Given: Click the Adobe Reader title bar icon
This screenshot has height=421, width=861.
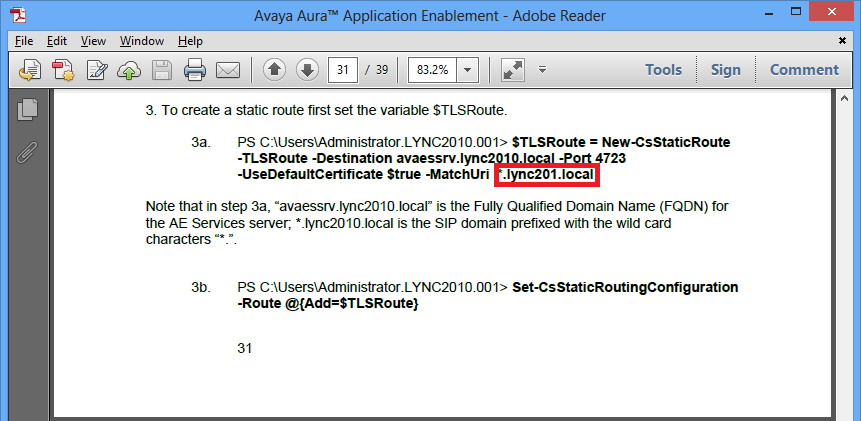Looking at the screenshot, I should [18, 15].
